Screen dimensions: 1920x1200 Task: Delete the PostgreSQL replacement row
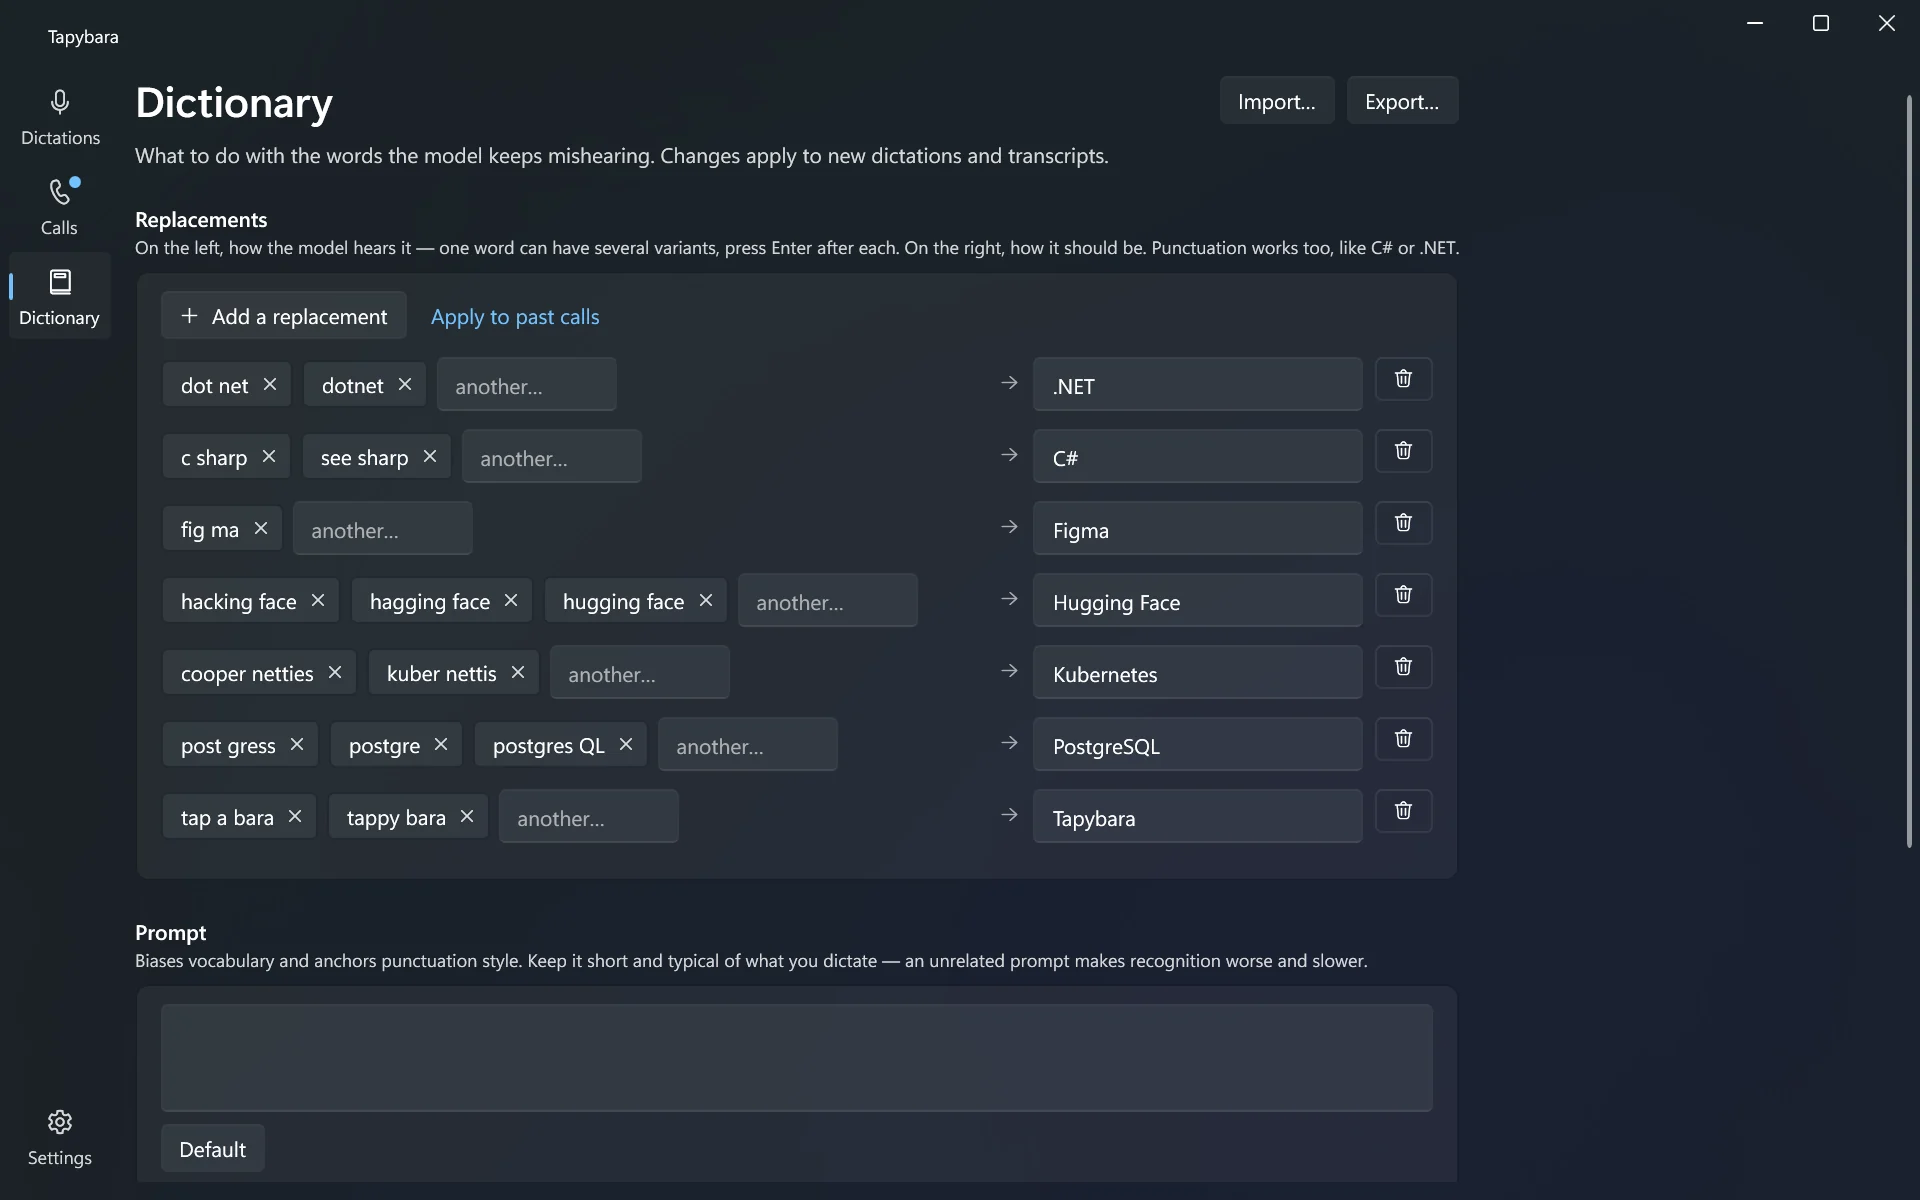tap(1403, 739)
